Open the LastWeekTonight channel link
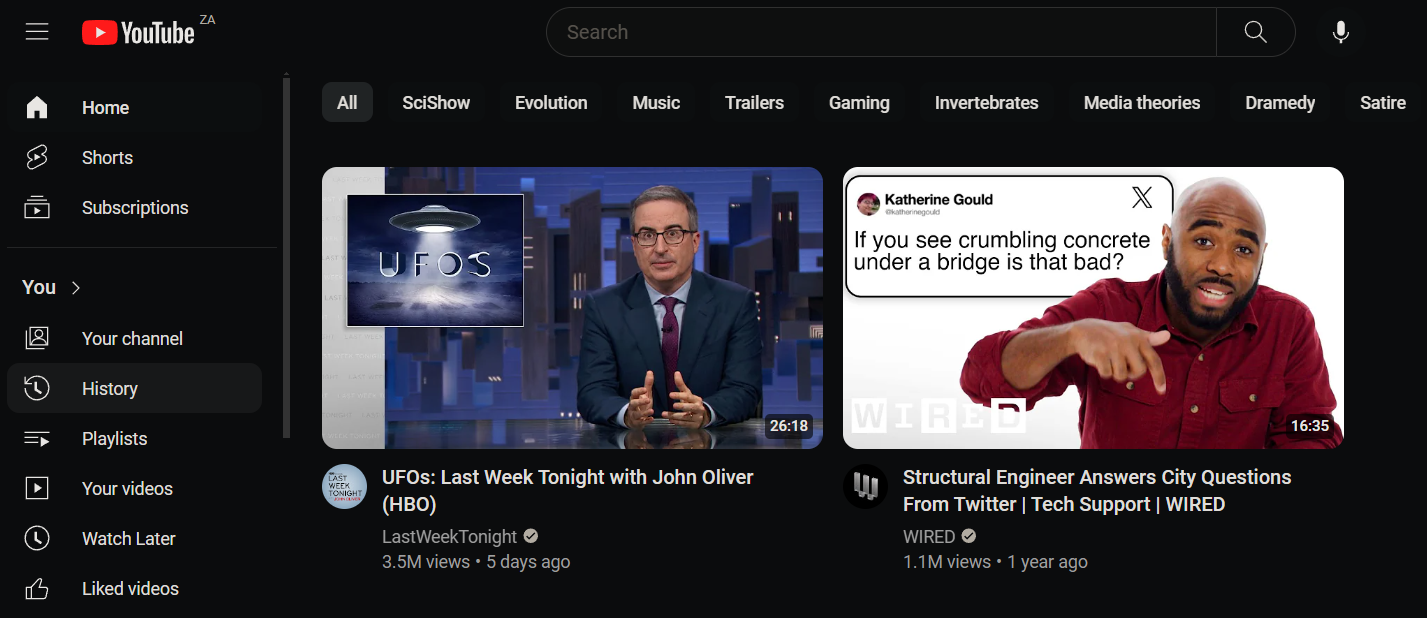The width and height of the screenshot is (1427, 618). pyautogui.click(x=450, y=536)
